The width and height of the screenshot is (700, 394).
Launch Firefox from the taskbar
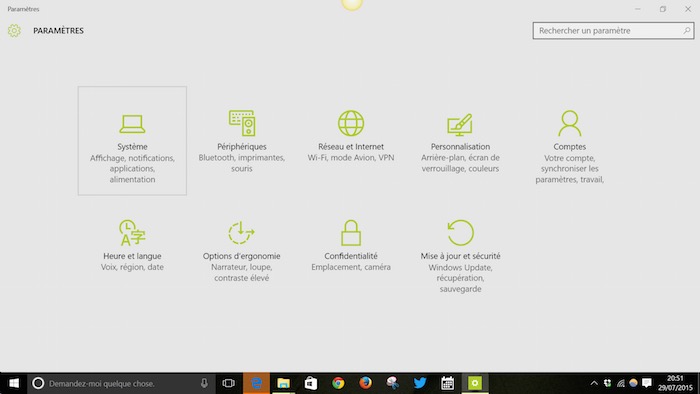point(365,383)
